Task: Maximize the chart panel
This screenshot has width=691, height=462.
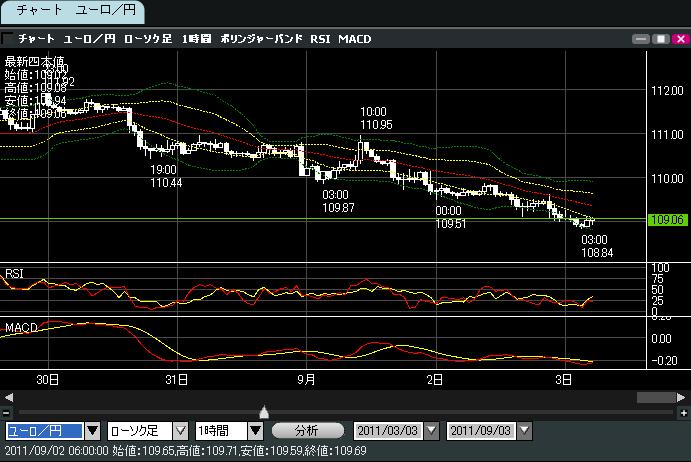Action: coord(660,39)
